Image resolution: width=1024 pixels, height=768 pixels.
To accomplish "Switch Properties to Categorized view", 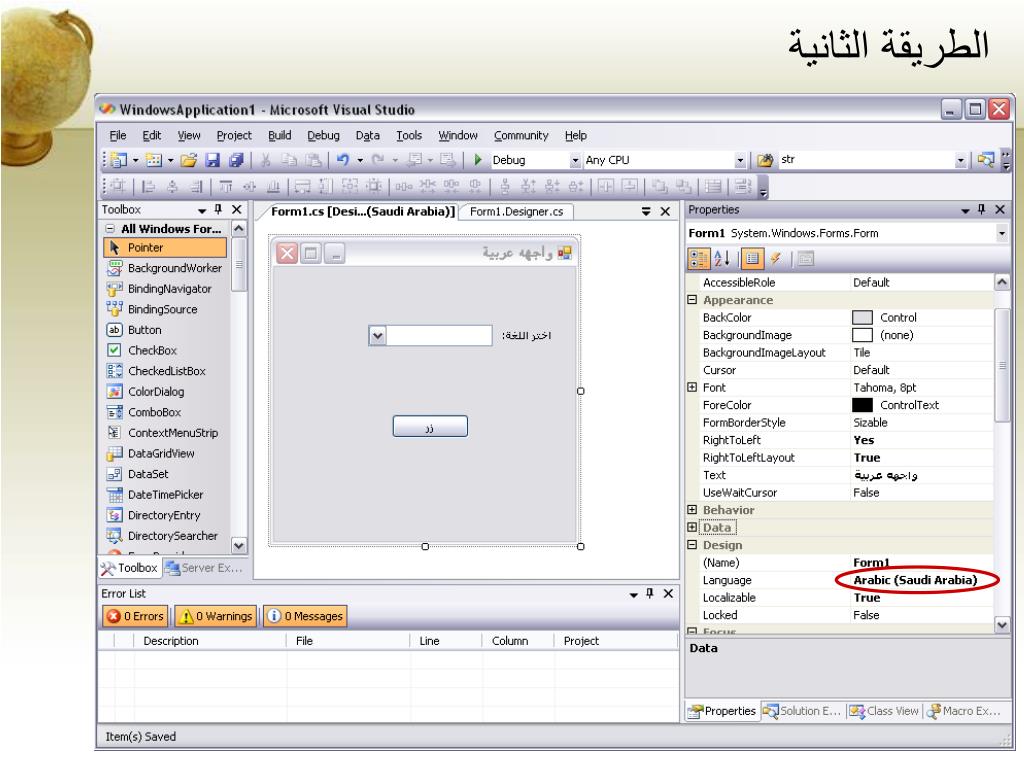I will coord(698,259).
